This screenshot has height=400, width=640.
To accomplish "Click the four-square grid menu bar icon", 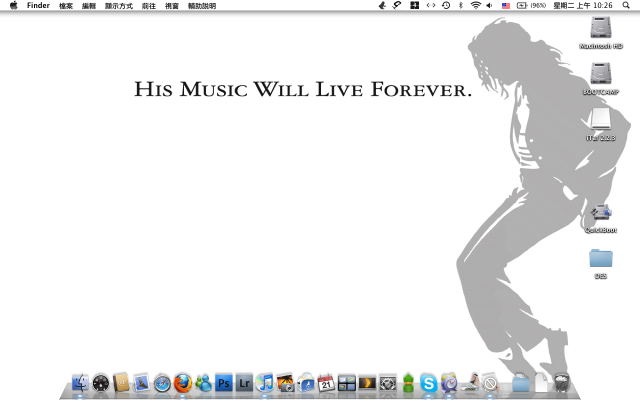I will click(415, 5).
